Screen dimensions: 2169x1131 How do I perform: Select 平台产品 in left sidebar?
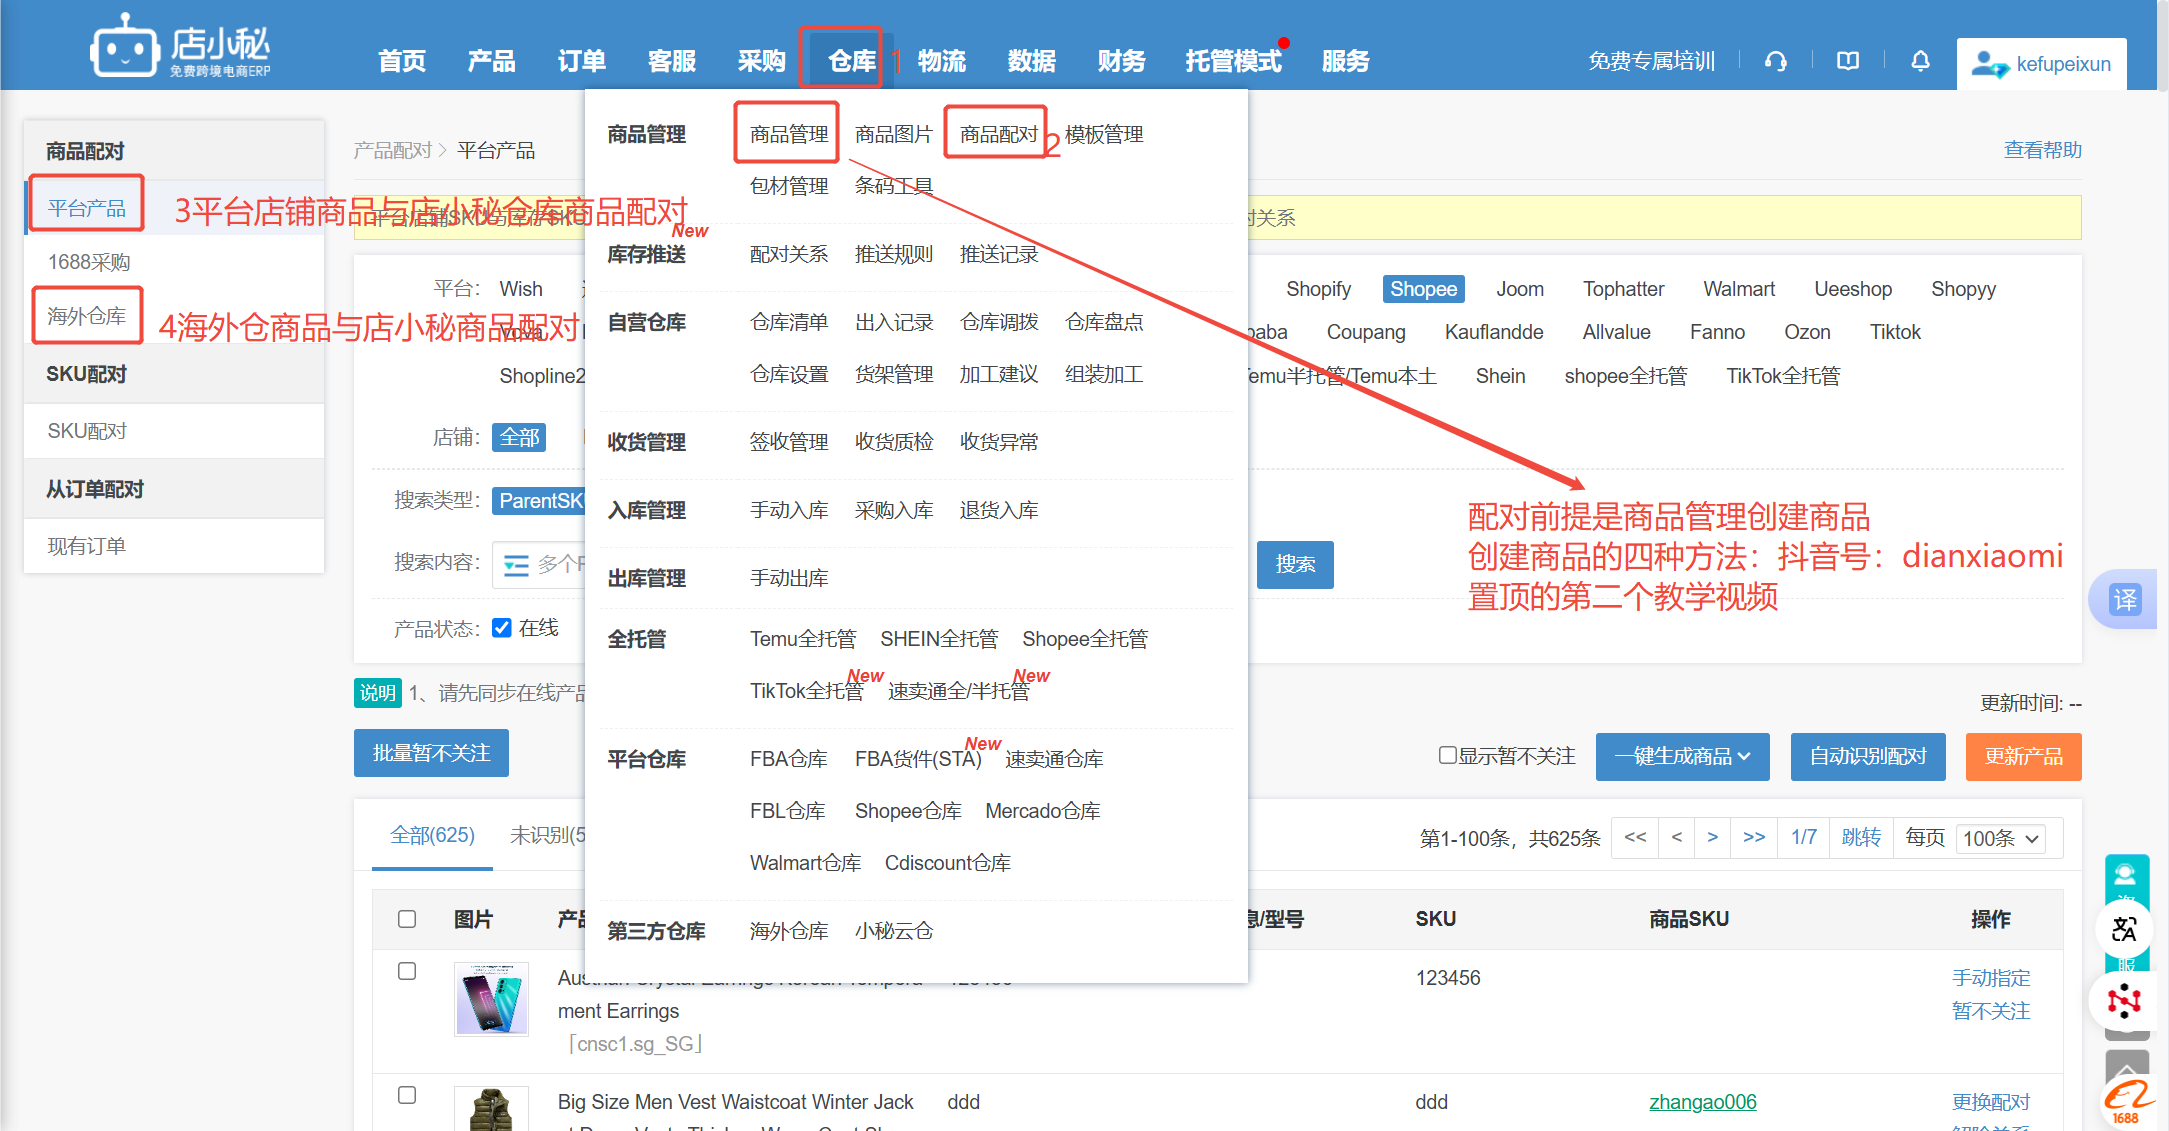pos(87,208)
